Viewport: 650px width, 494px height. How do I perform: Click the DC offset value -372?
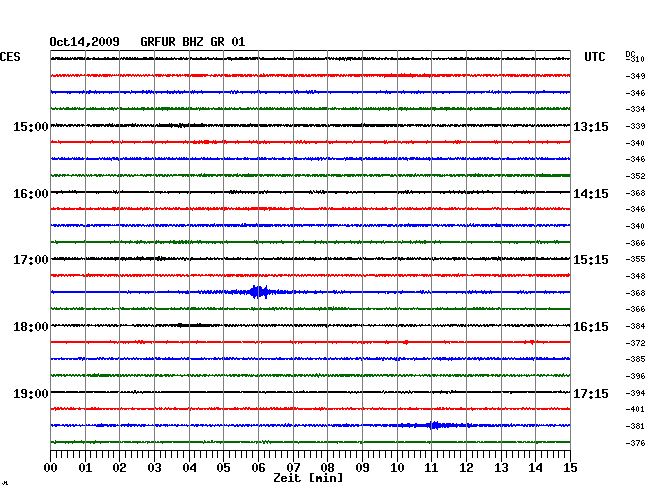tap(635, 343)
